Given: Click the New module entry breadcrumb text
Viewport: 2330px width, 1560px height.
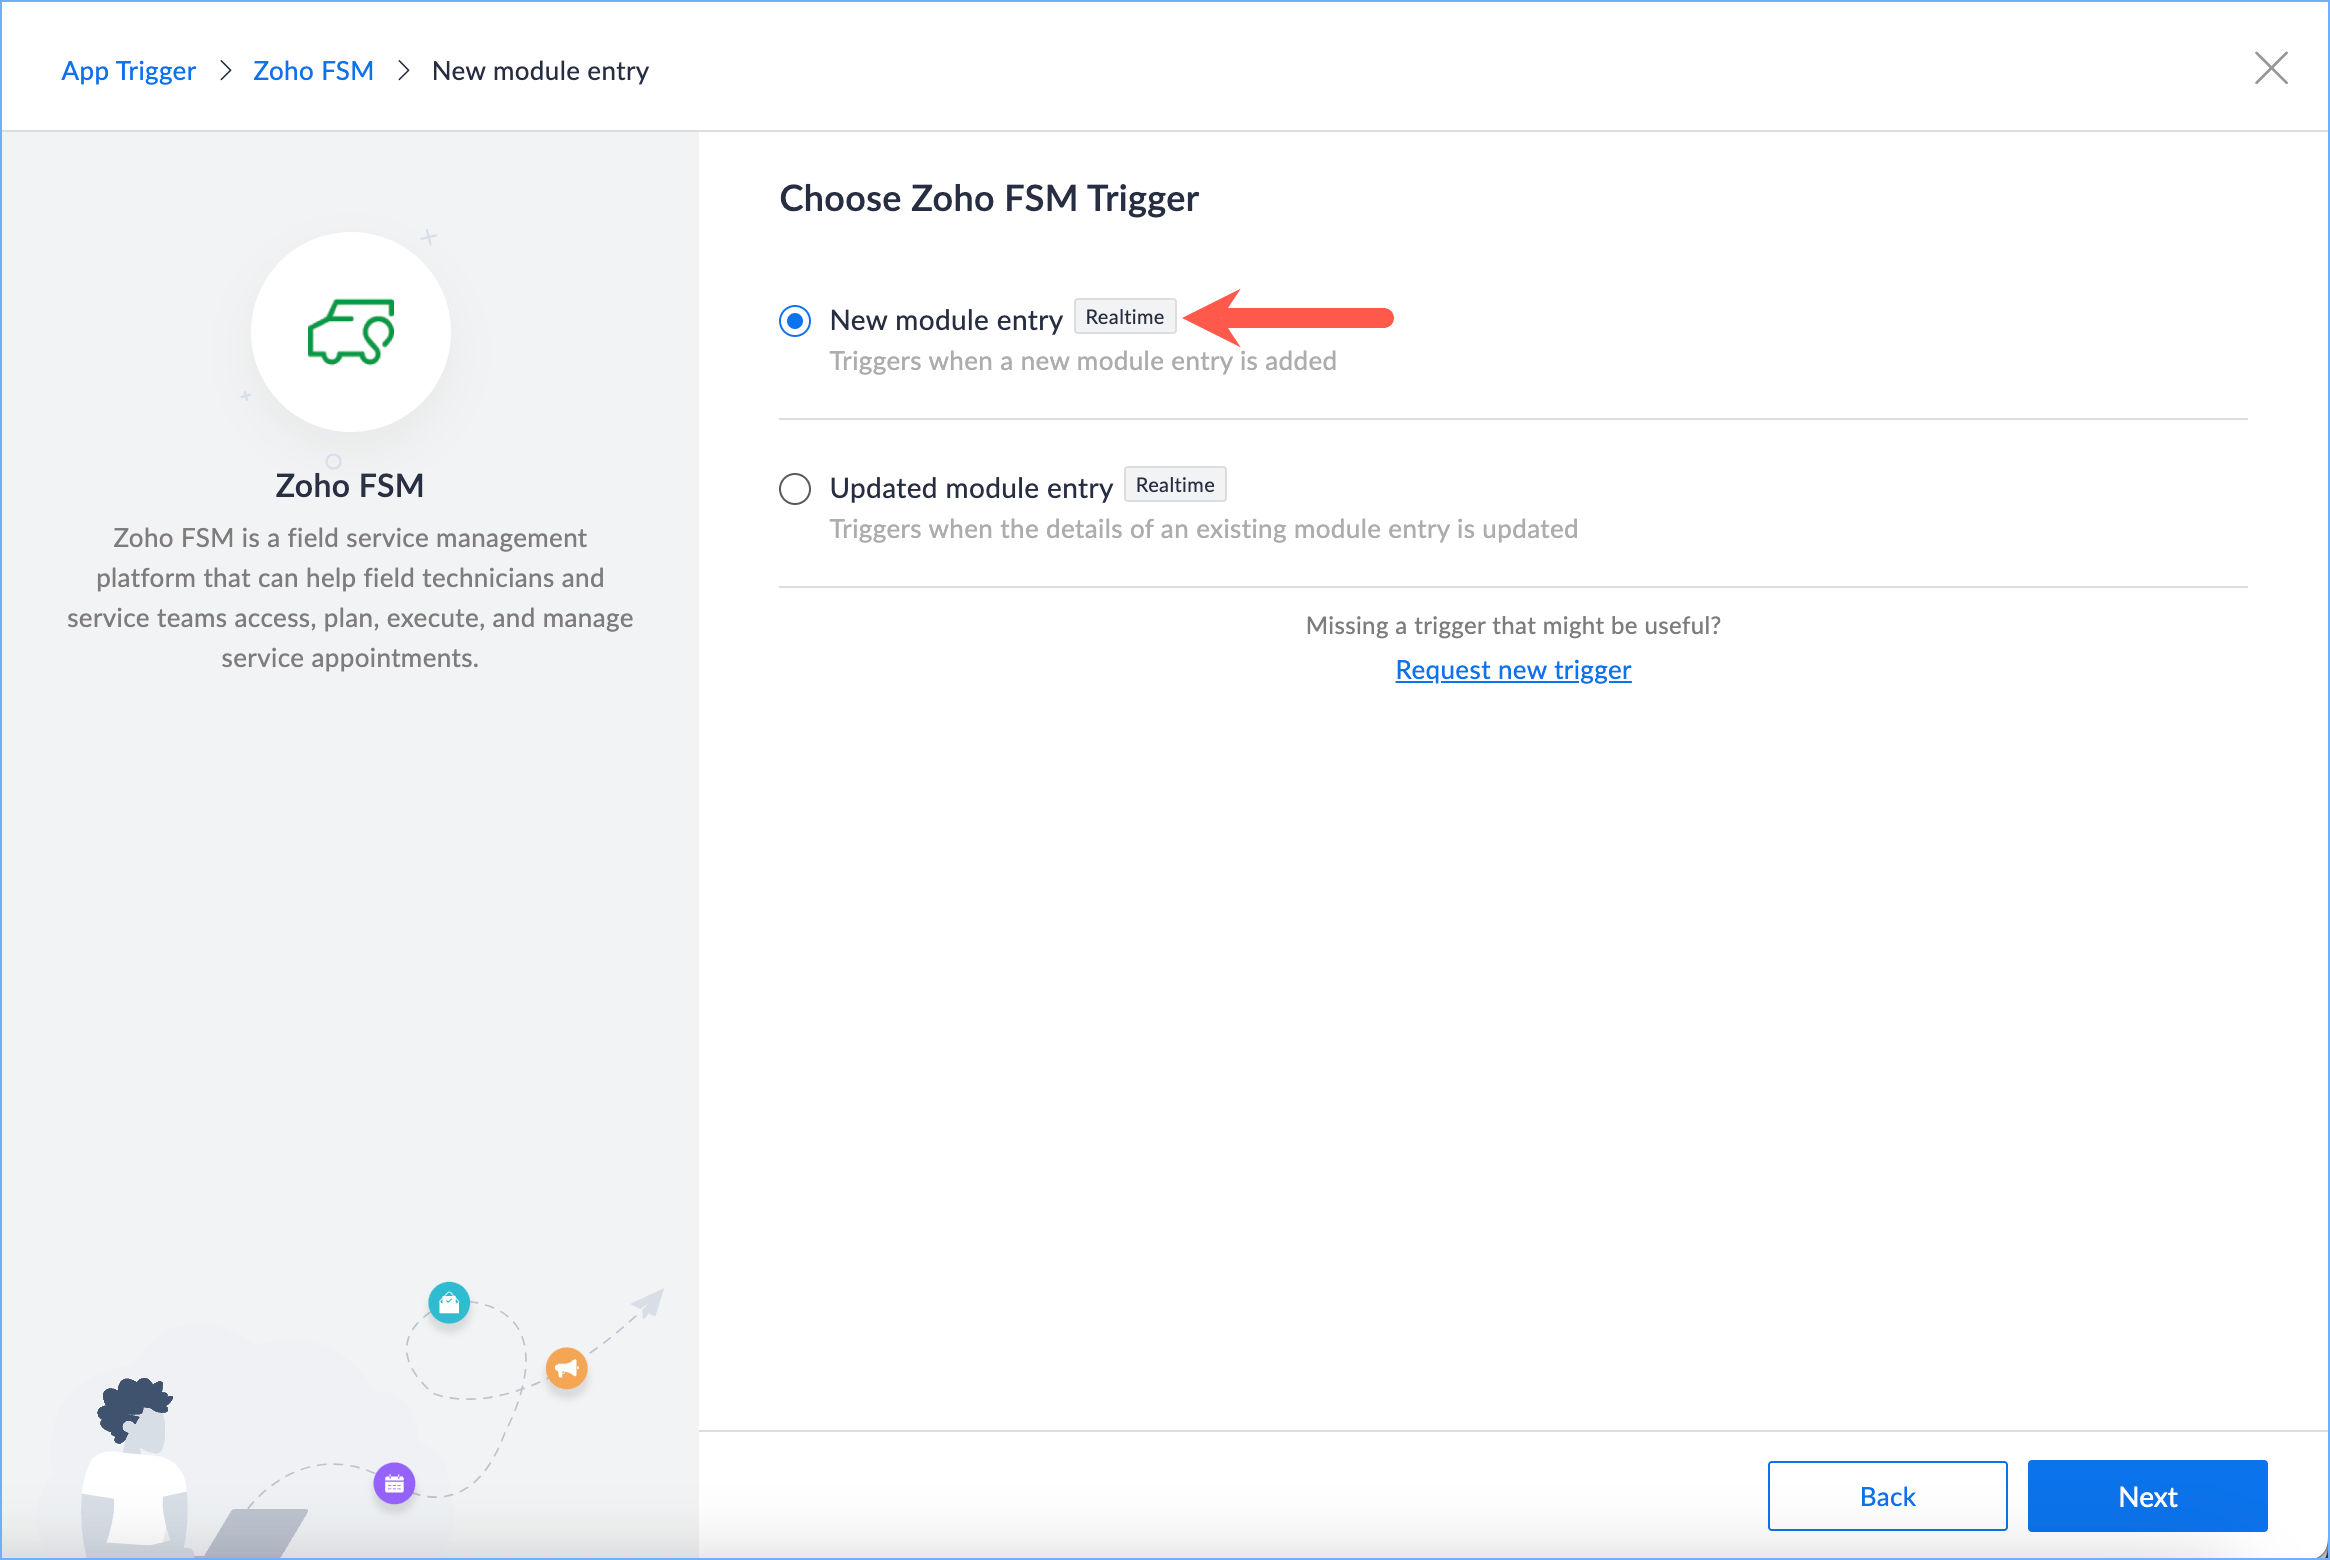Looking at the screenshot, I should coord(540,71).
